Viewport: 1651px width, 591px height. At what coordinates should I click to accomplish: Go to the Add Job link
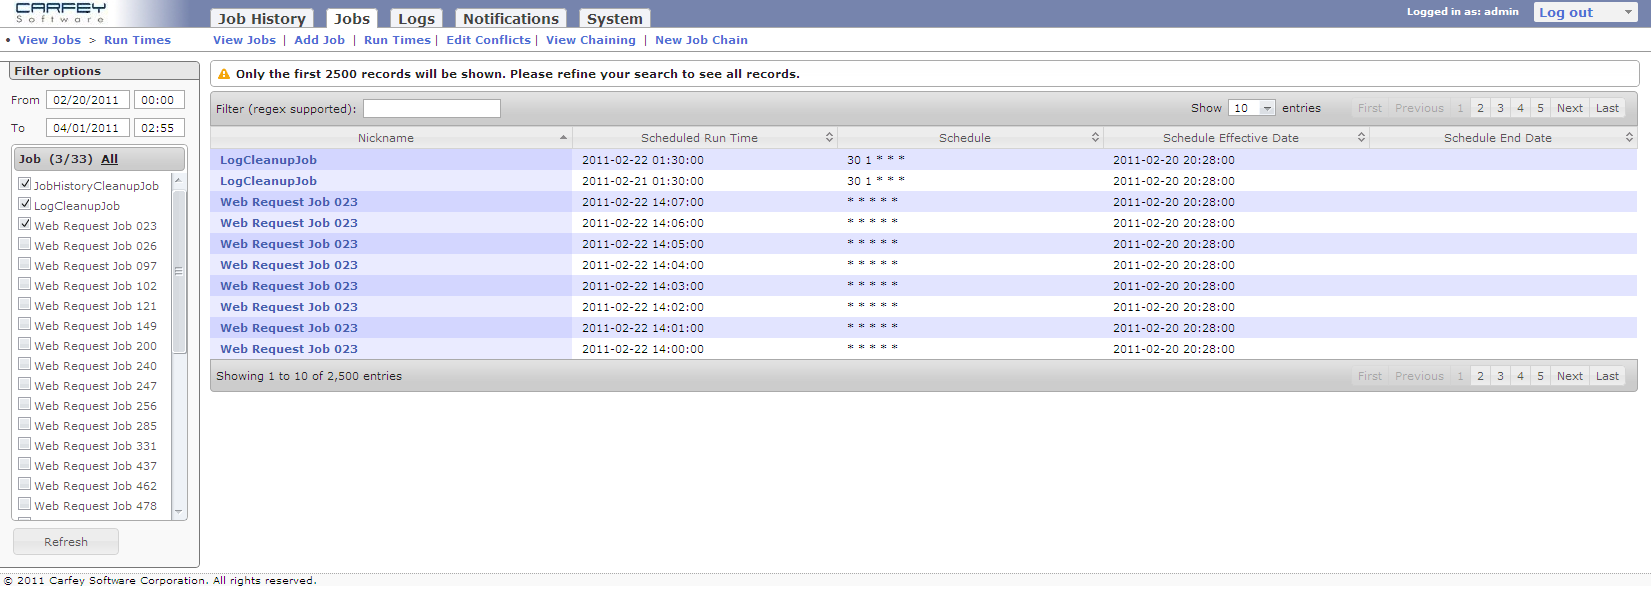pos(319,40)
